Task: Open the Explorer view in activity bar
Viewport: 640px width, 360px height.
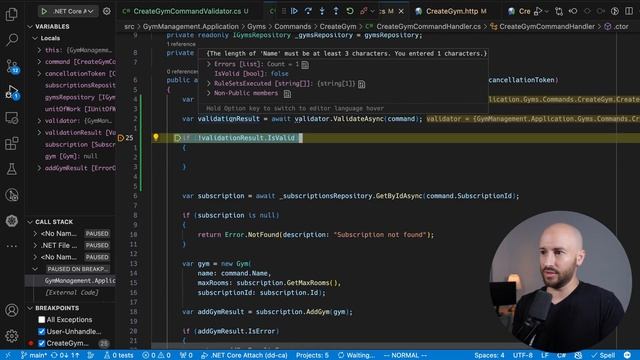Action: [11, 14]
